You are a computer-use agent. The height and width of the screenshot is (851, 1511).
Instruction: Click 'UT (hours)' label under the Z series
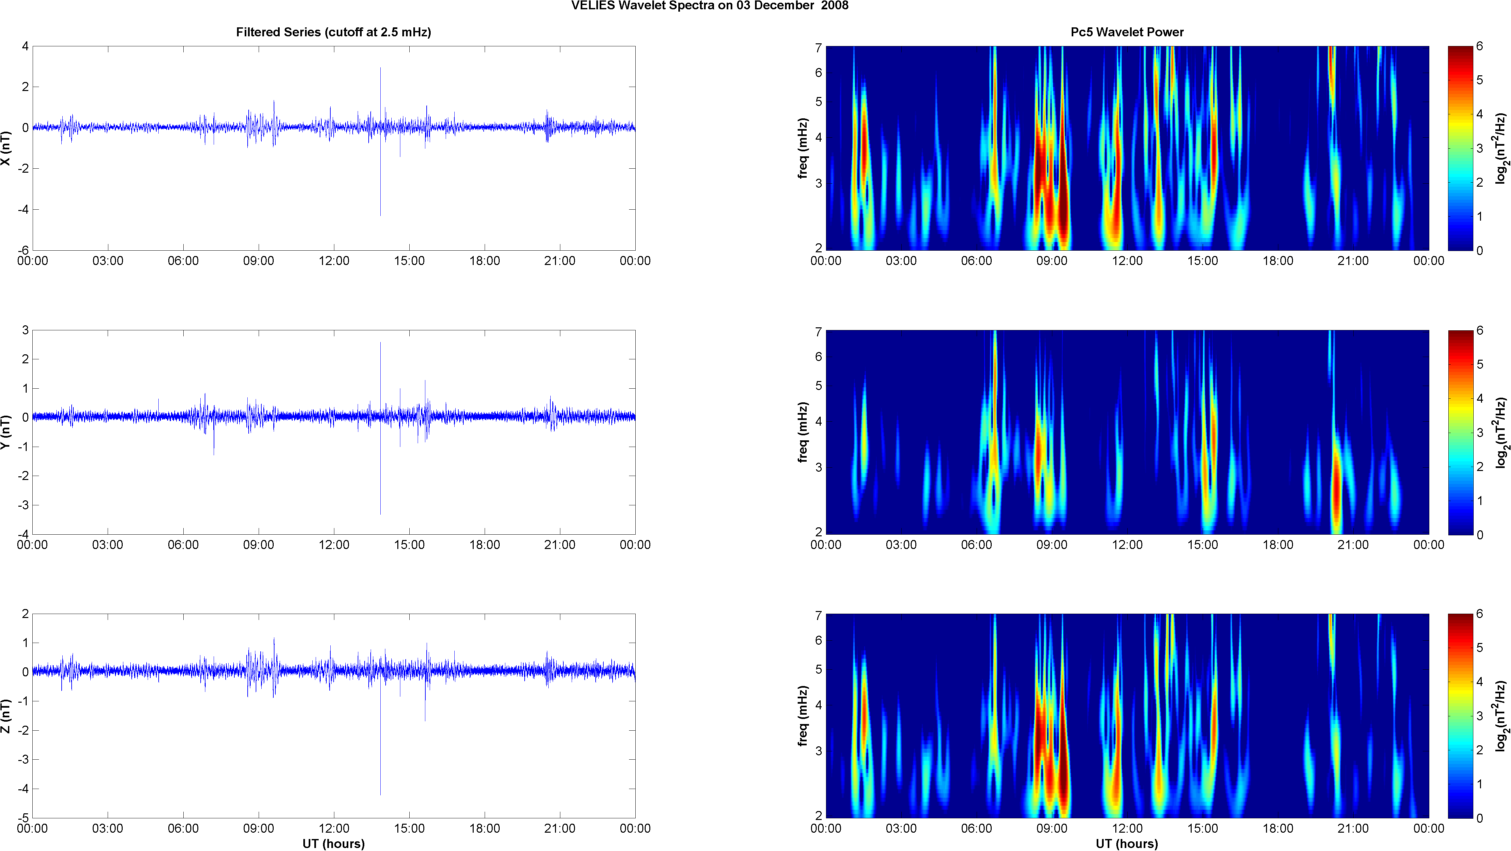[334, 844]
